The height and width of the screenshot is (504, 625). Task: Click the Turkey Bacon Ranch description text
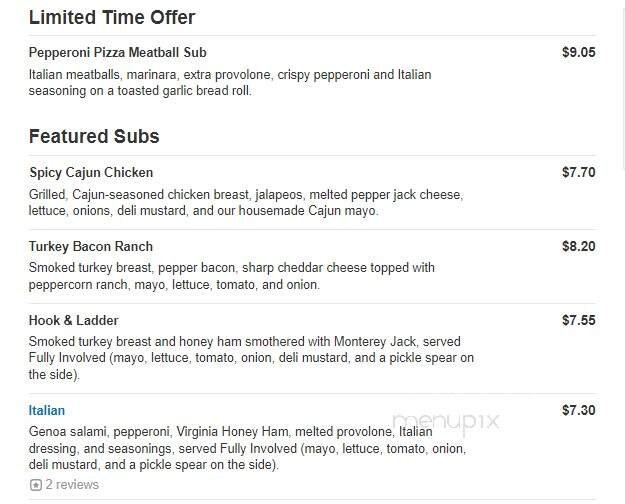point(231,277)
